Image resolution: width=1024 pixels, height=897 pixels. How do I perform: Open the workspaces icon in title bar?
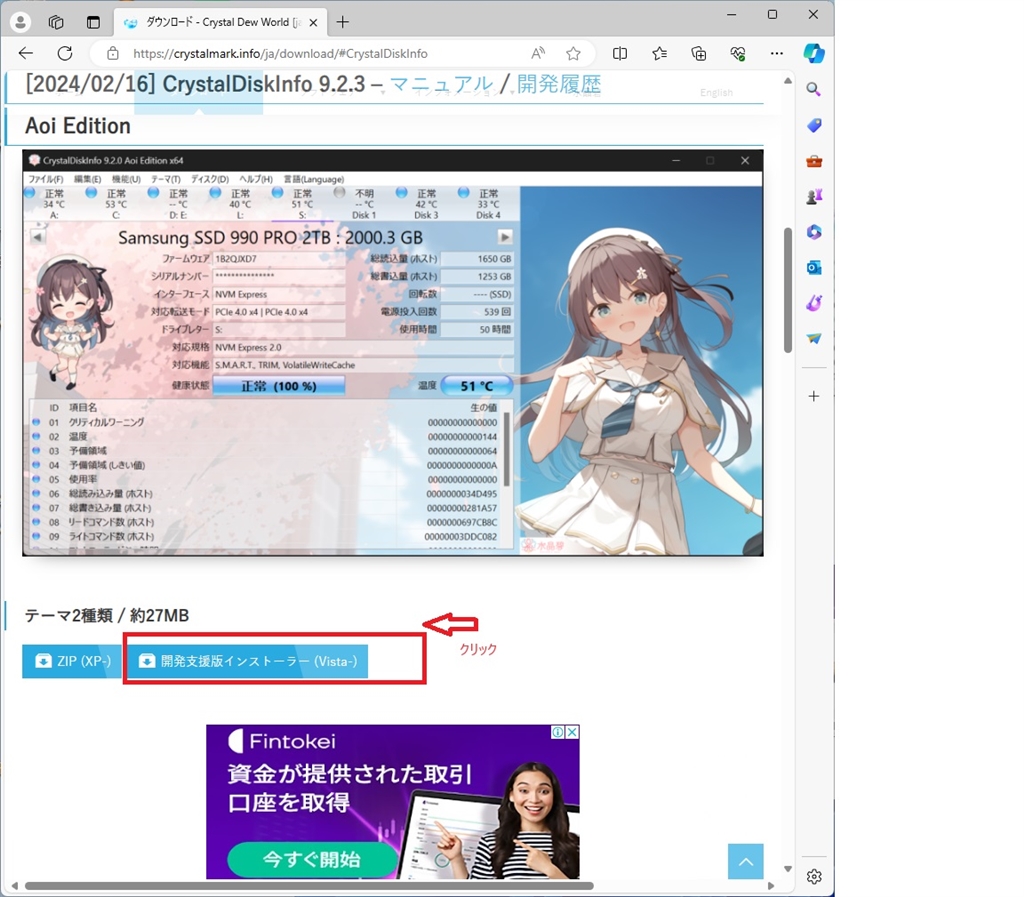(x=56, y=22)
